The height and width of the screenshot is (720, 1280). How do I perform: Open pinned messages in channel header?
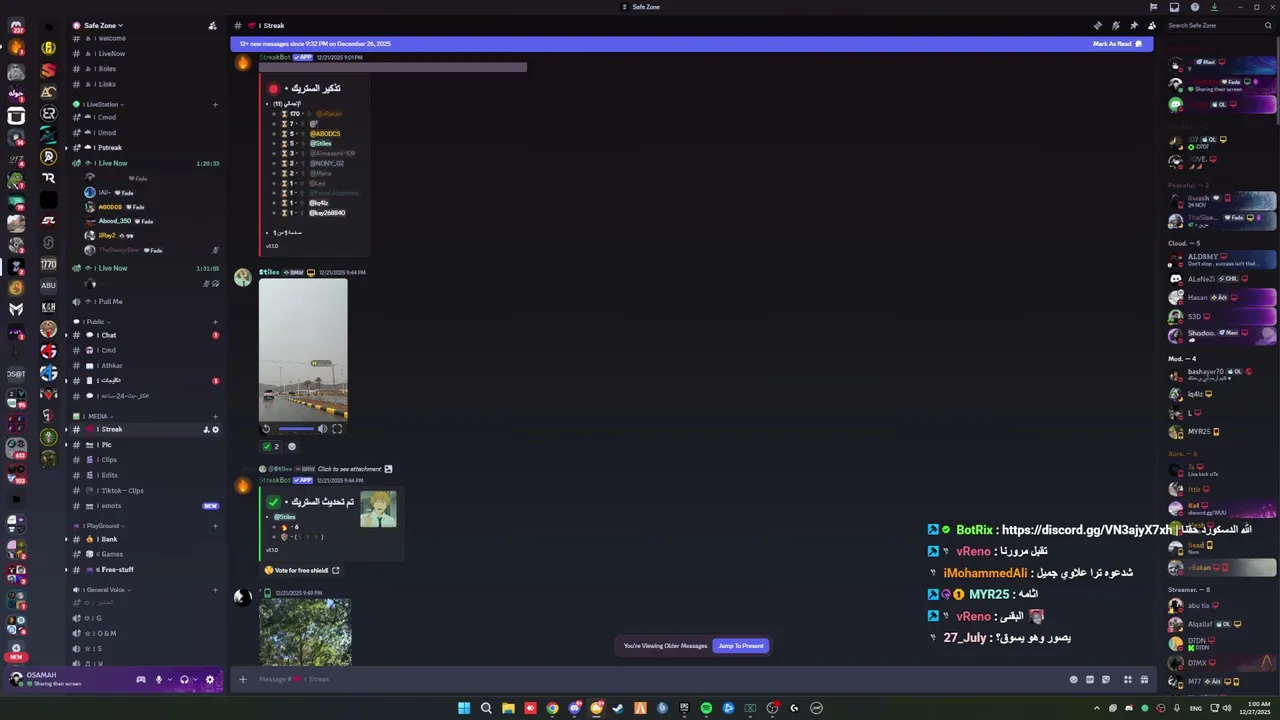click(1133, 25)
